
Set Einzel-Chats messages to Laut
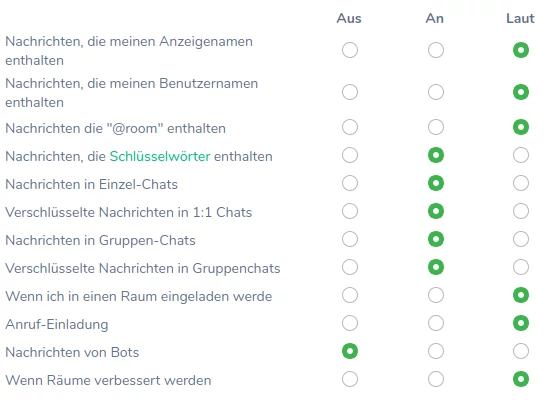pyautogui.click(x=521, y=183)
